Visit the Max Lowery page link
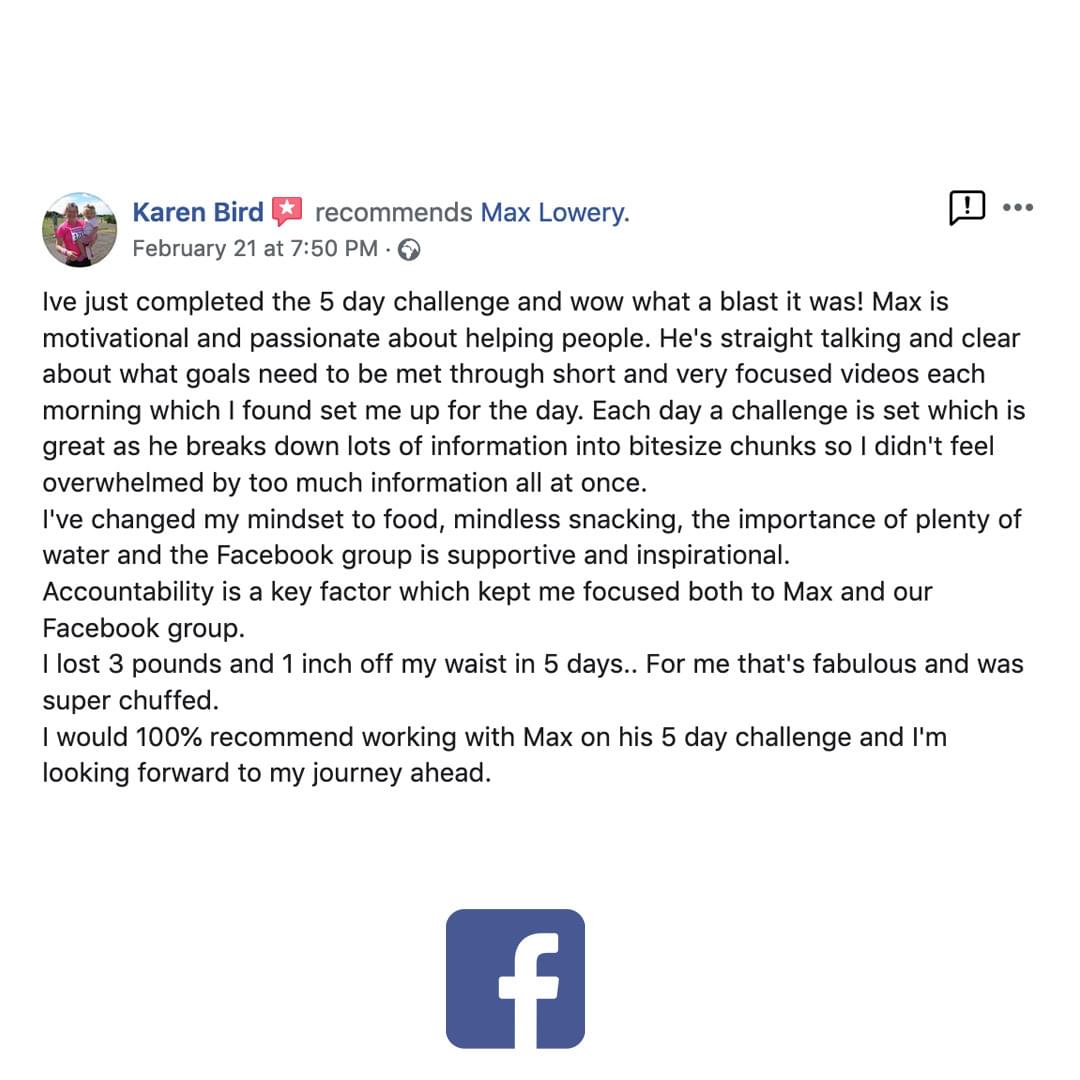This screenshot has height=1080, width=1080. coord(554,212)
